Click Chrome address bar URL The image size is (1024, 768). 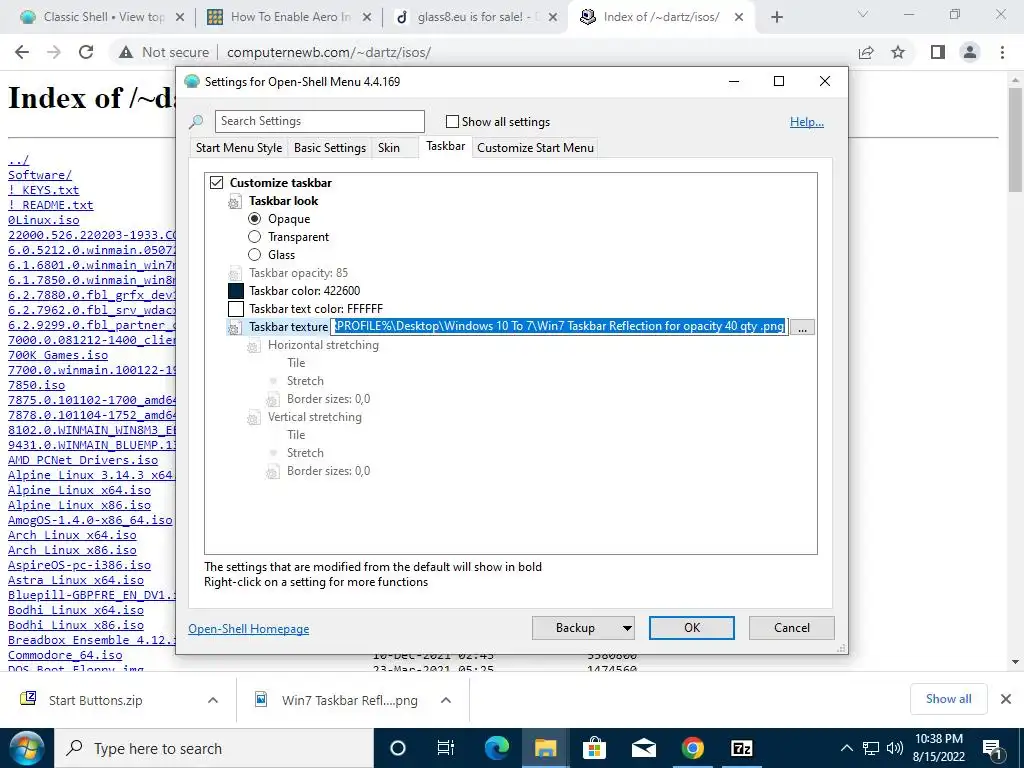[328, 52]
